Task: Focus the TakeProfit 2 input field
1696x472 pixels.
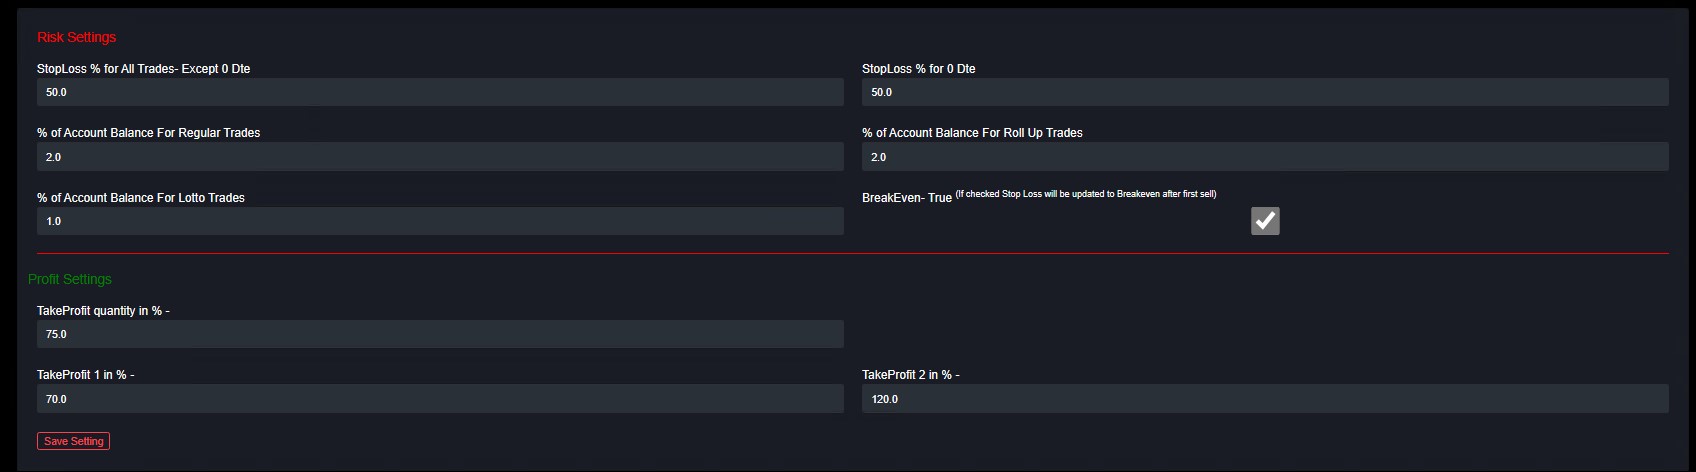Action: [1265, 399]
